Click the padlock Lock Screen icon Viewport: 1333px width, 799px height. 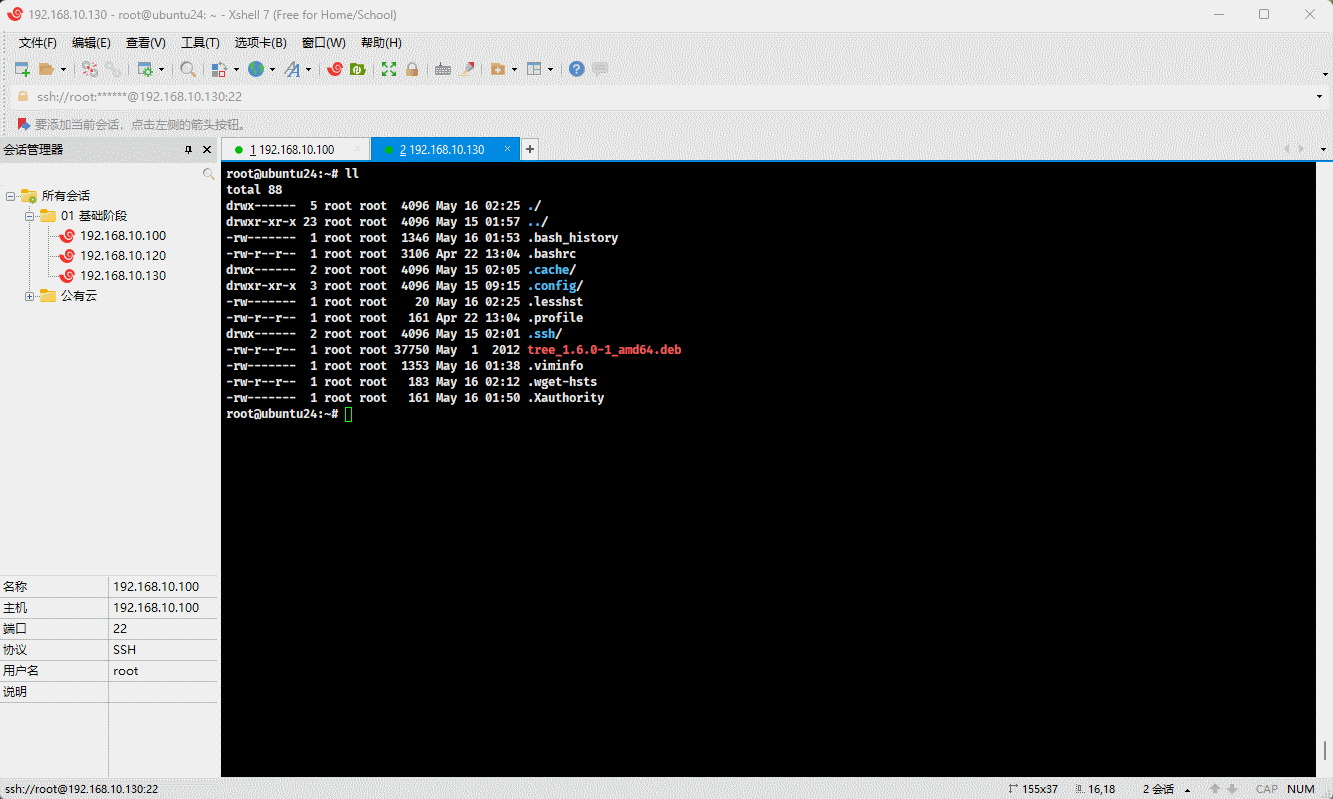(x=411, y=69)
